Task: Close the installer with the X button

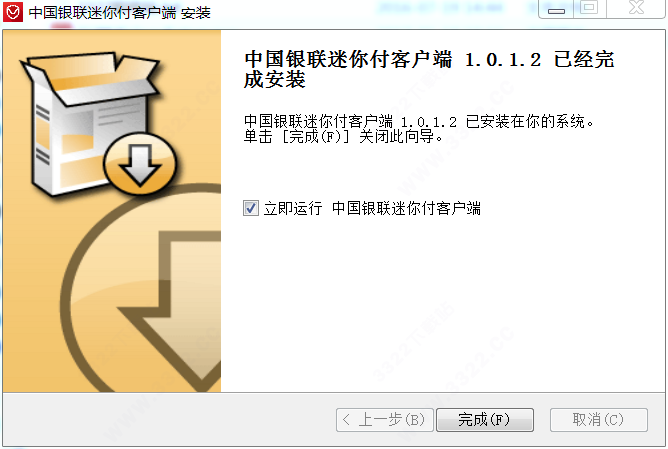Action: click(636, 9)
